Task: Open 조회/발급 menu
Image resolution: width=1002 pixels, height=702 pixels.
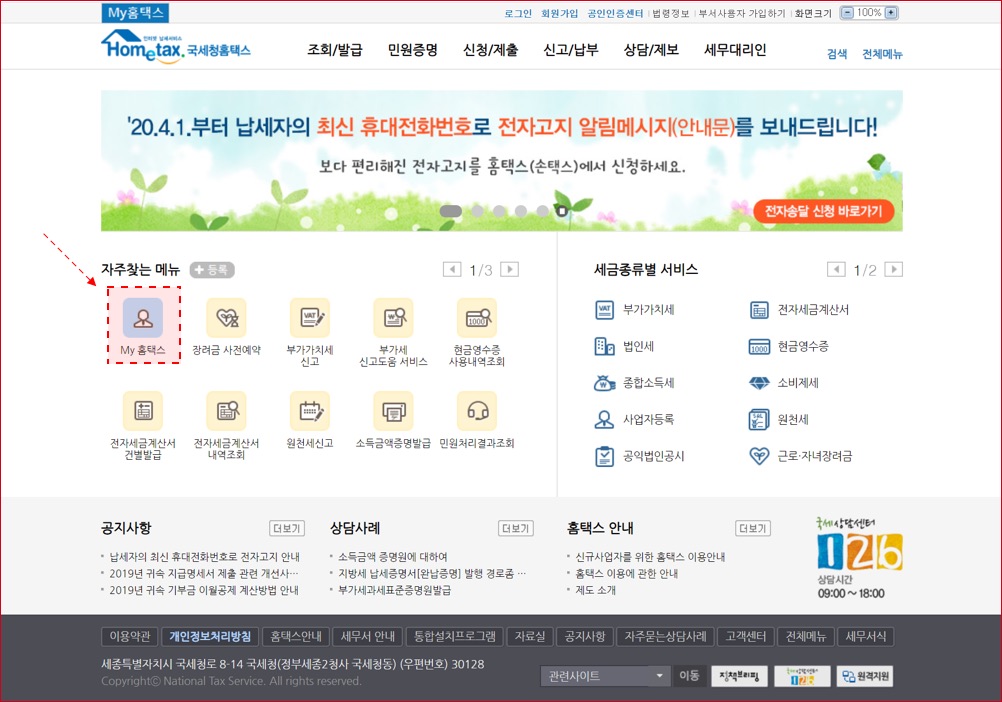Action: tap(335, 50)
